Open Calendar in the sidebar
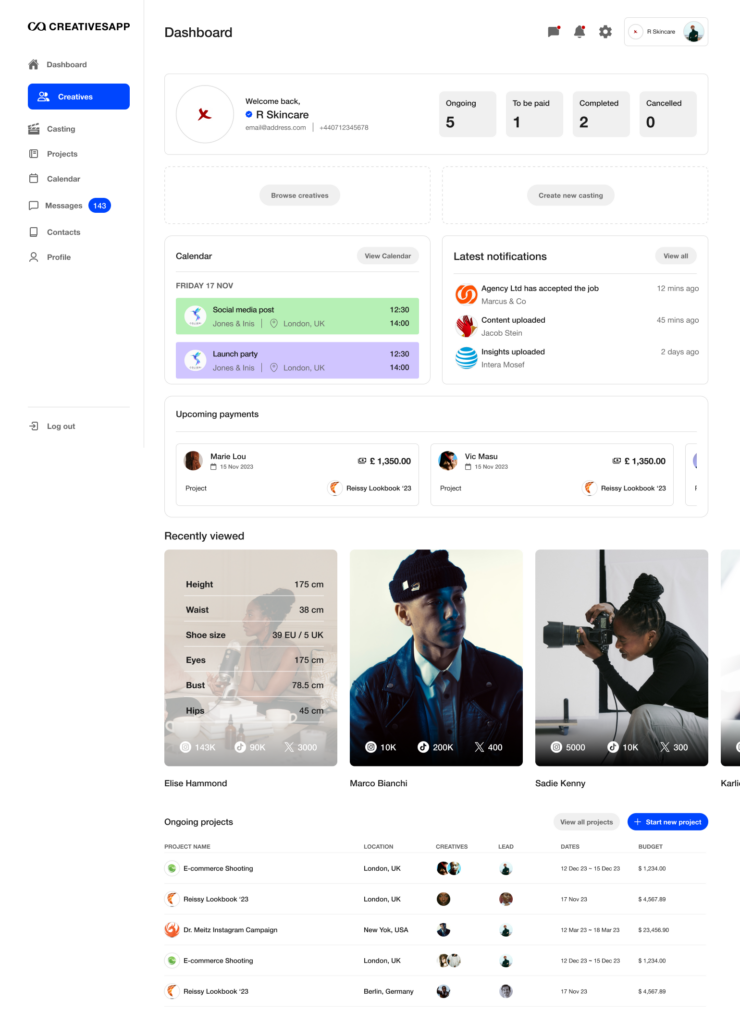This screenshot has width=740, height=1024. point(55,179)
